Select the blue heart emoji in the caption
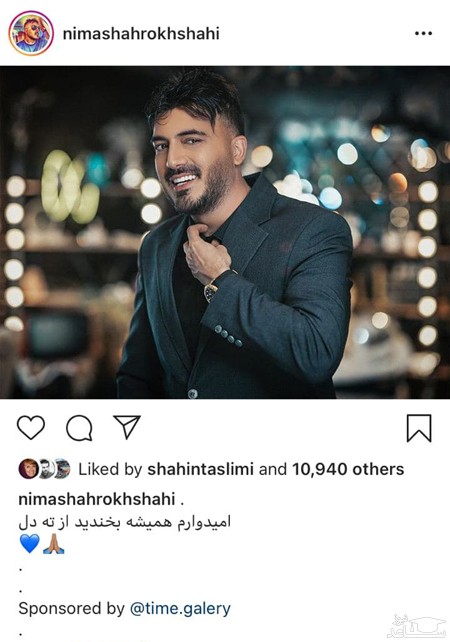Screen dimensions: 450x642 pyautogui.click(x=29, y=544)
